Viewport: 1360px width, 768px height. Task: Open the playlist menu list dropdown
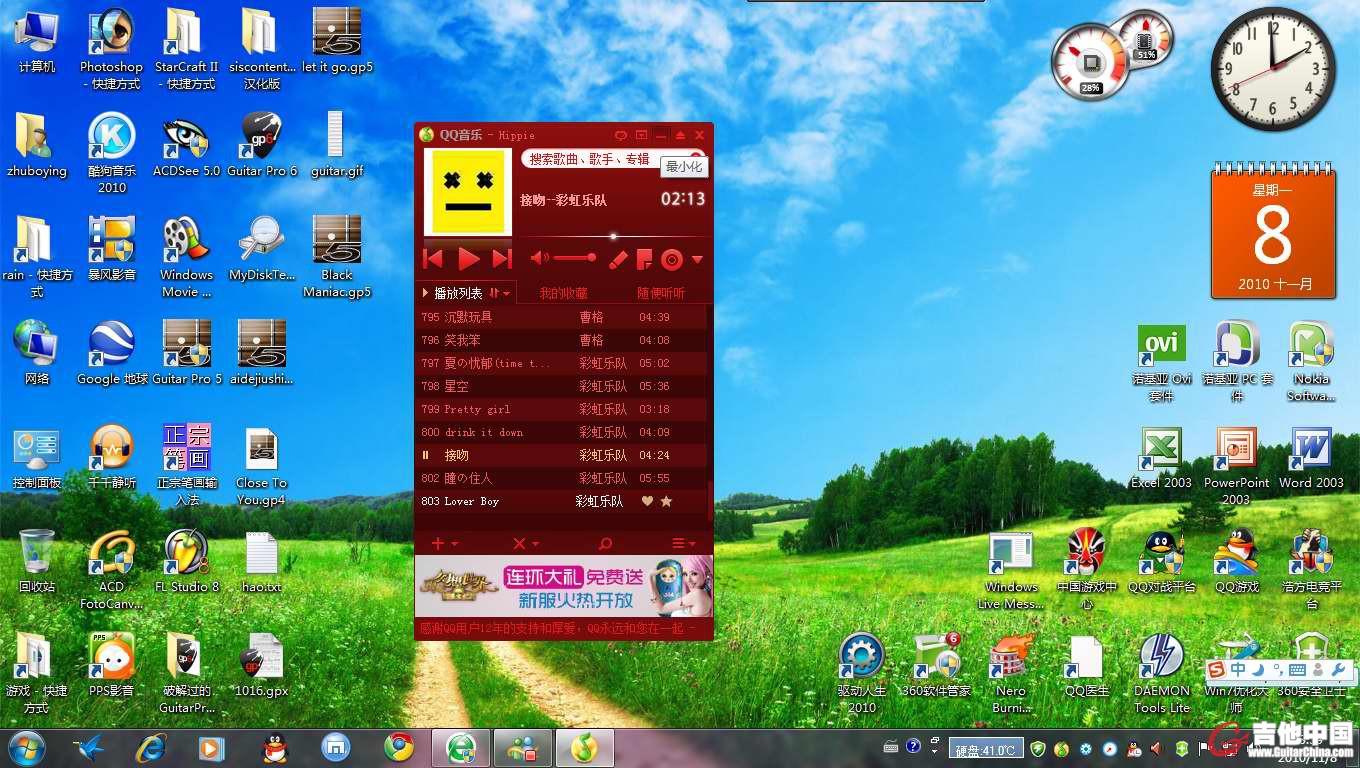[x=683, y=543]
